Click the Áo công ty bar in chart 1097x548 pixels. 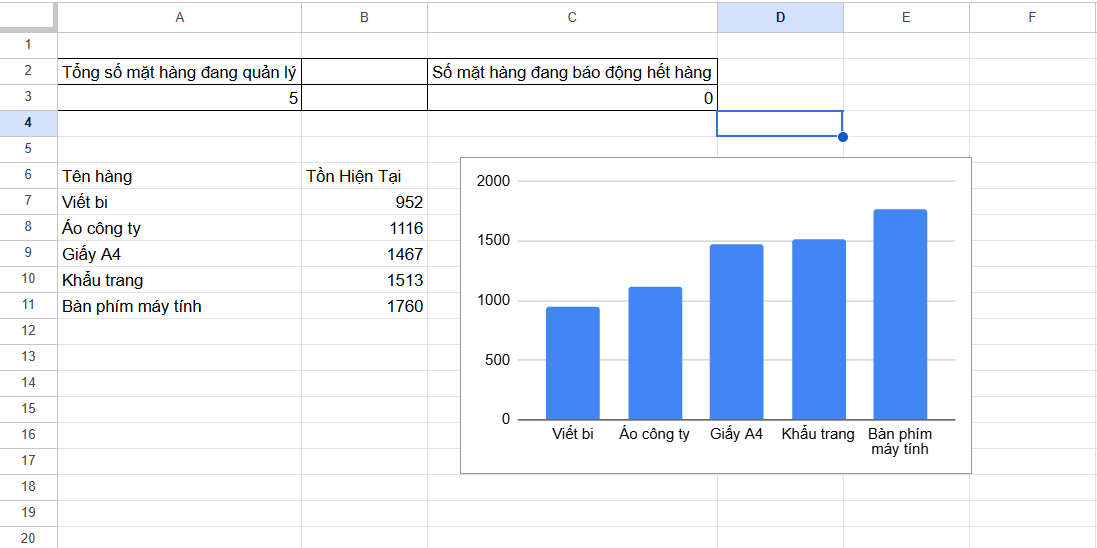(x=655, y=353)
